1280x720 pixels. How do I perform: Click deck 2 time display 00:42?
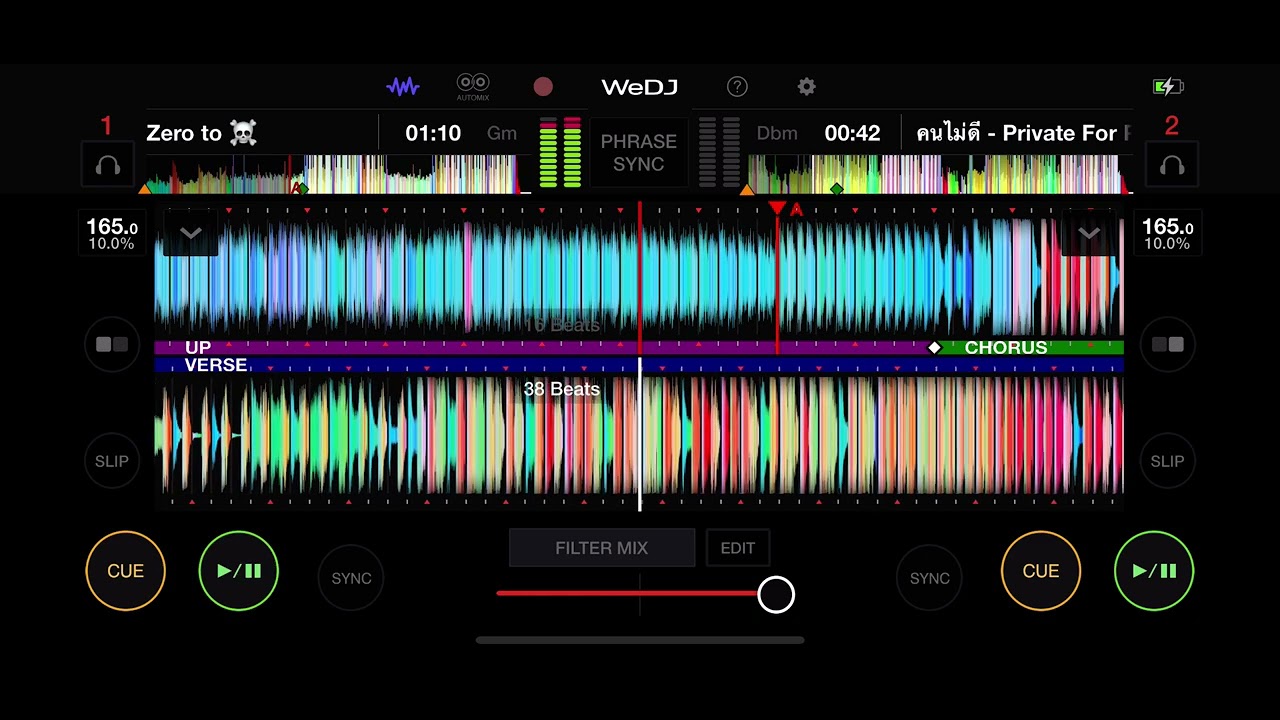[x=852, y=133]
